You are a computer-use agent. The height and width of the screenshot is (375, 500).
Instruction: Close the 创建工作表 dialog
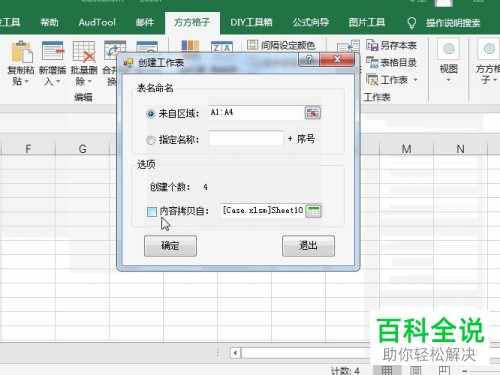point(337,60)
